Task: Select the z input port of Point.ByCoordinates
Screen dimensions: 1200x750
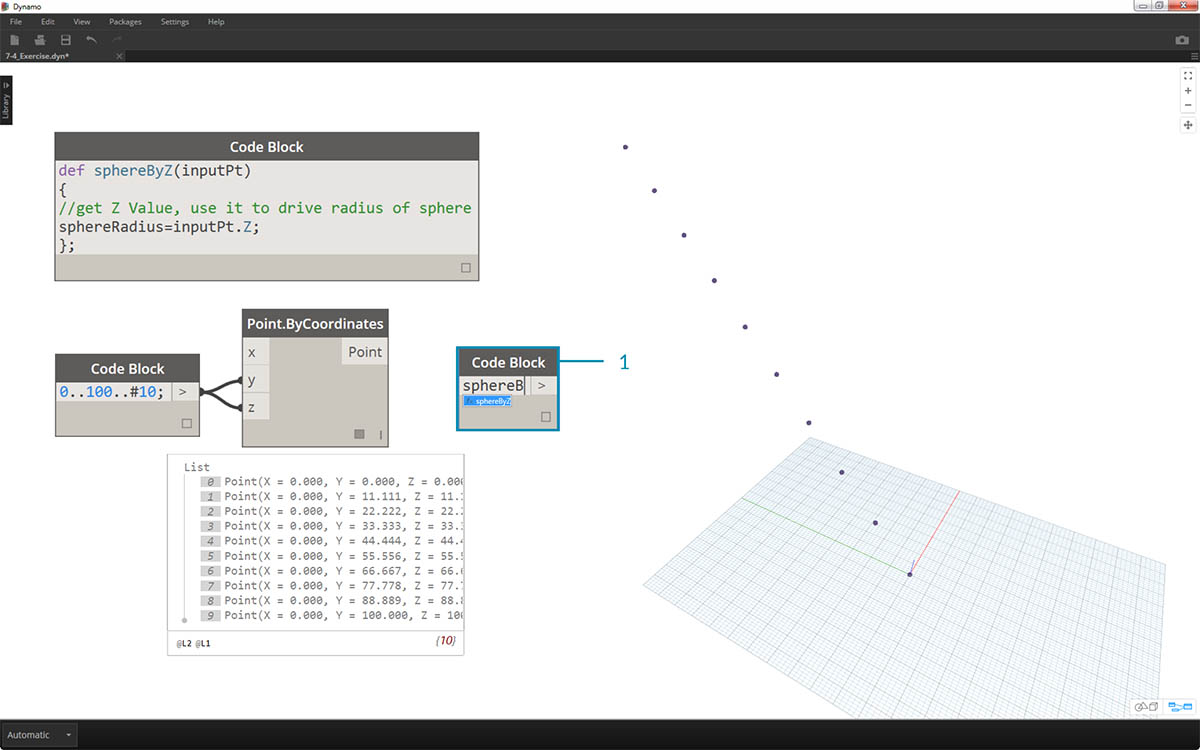Action: point(256,408)
